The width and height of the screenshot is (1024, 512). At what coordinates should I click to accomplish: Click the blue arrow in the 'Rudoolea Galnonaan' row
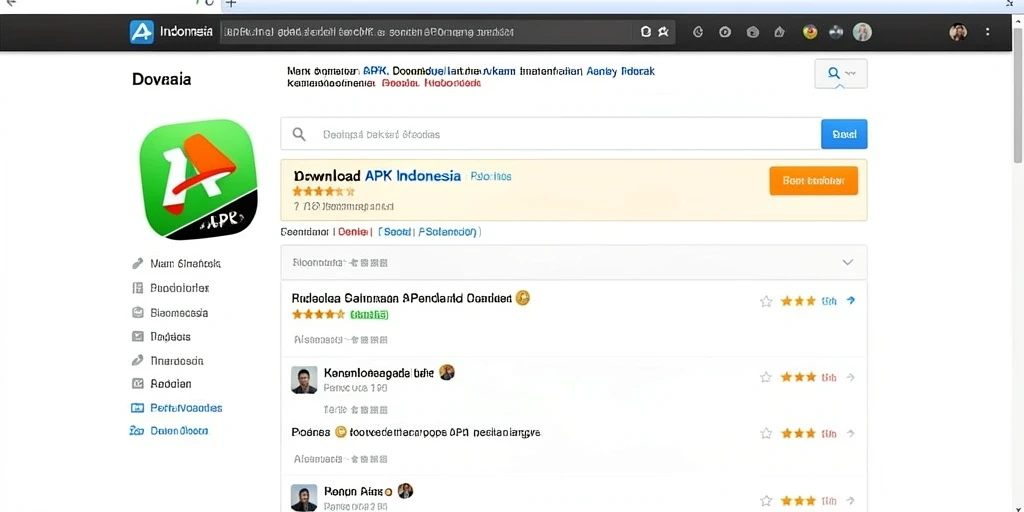pos(850,300)
